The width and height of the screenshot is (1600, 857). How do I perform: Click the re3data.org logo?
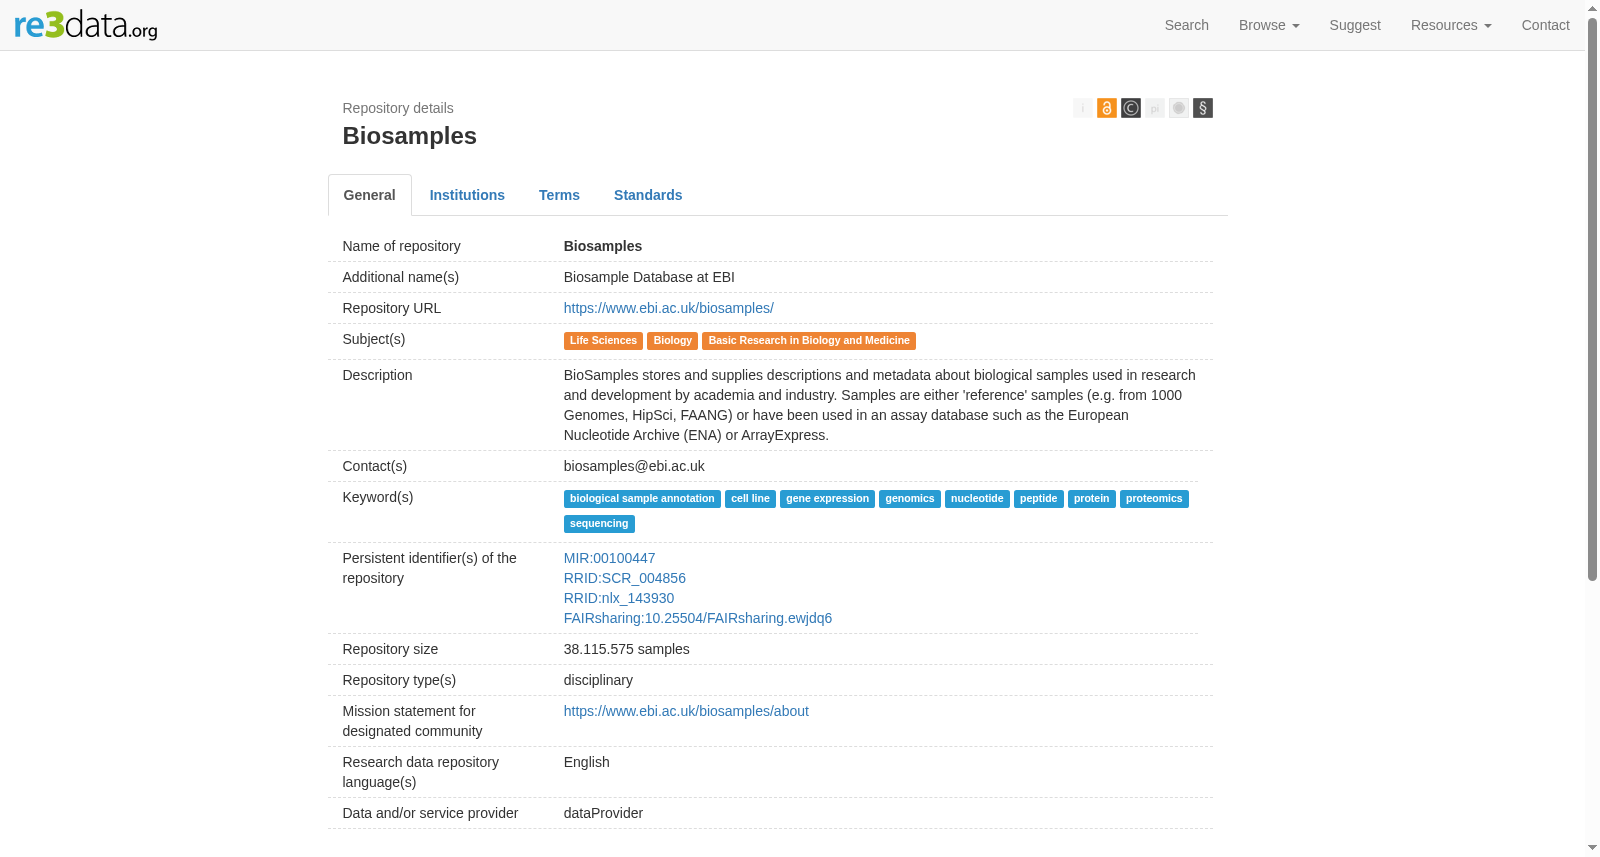[86, 25]
